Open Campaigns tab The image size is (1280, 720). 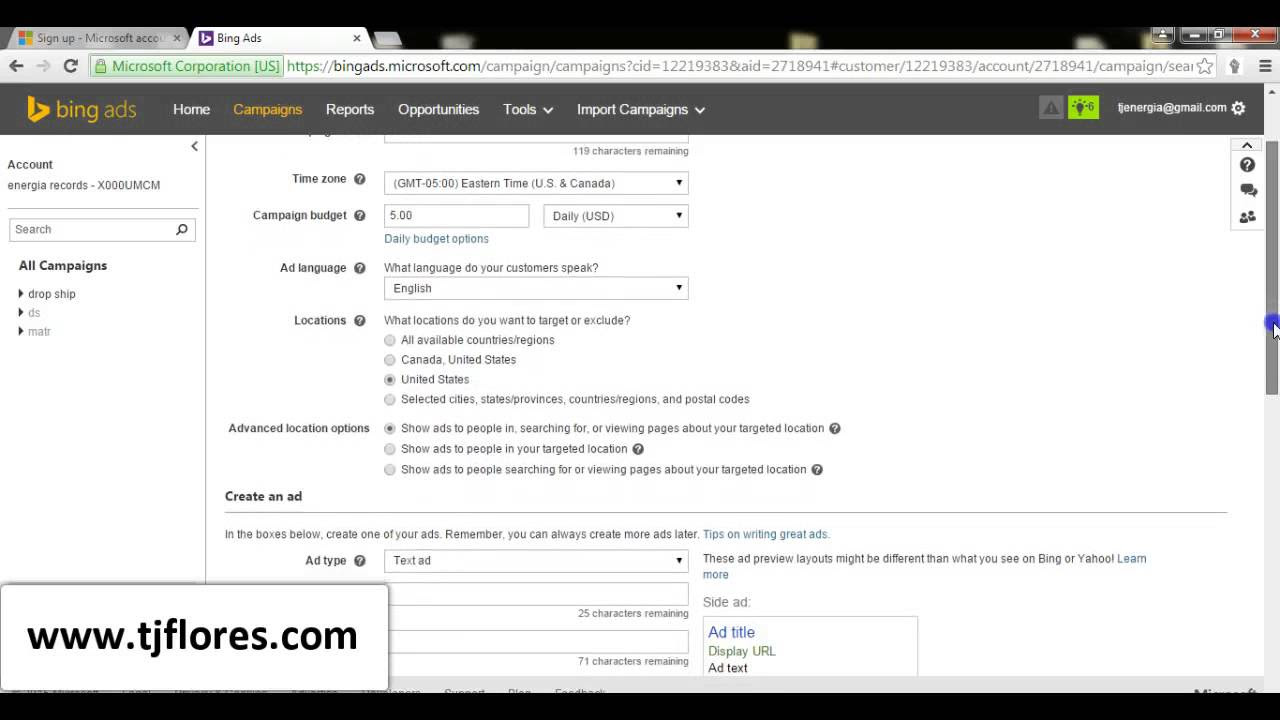tap(267, 109)
